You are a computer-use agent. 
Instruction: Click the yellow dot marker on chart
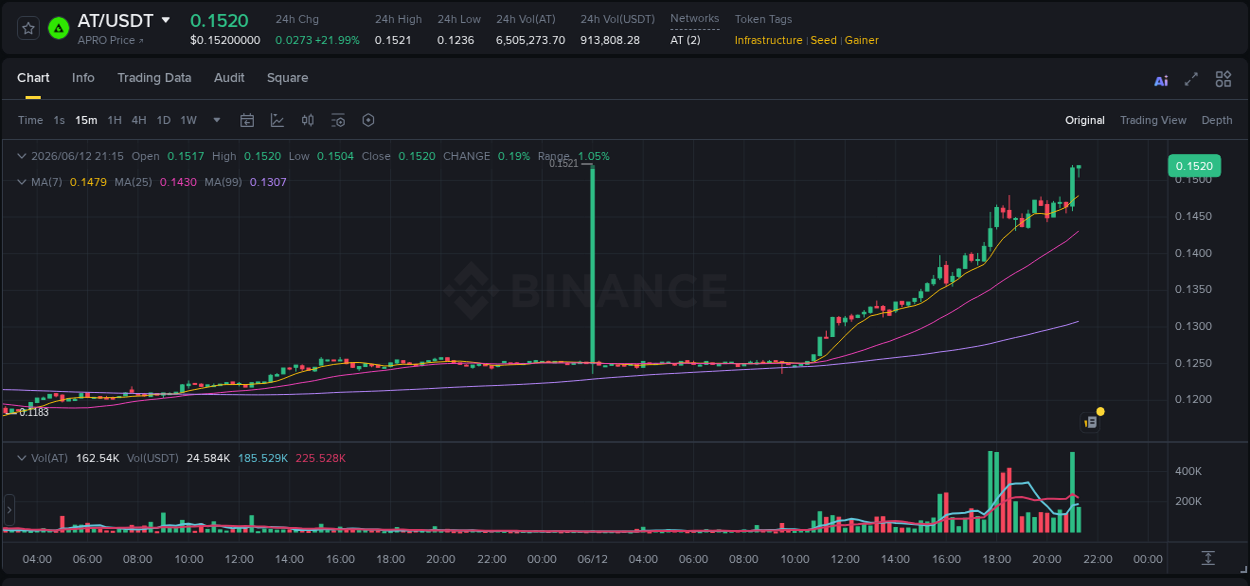pyautogui.click(x=1100, y=411)
